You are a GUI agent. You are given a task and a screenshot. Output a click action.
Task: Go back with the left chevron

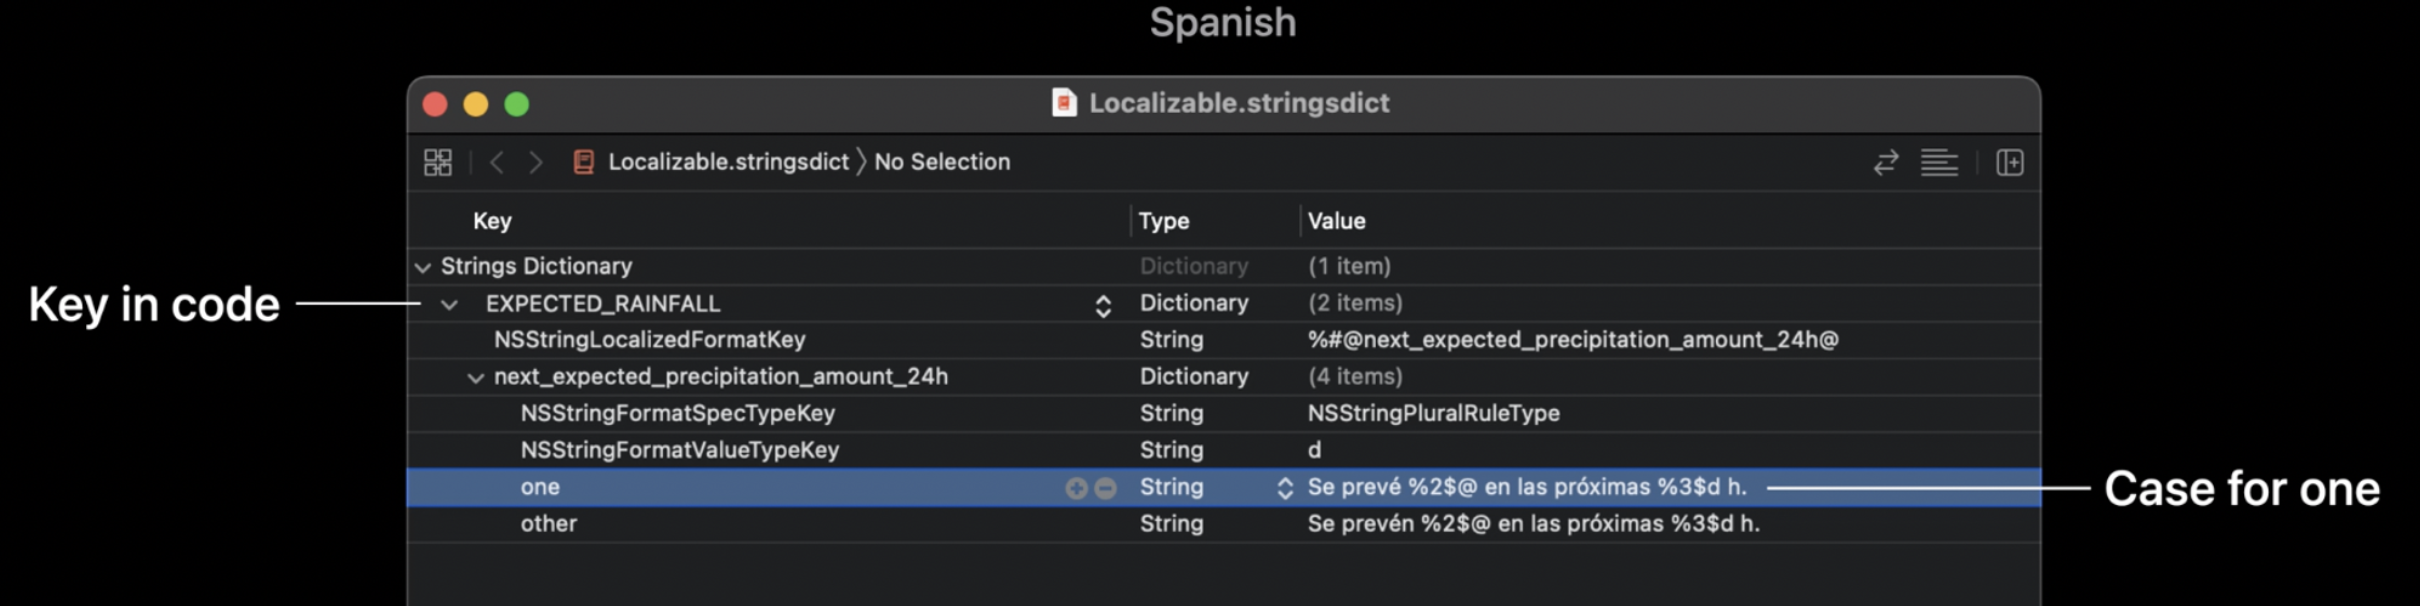[497, 162]
